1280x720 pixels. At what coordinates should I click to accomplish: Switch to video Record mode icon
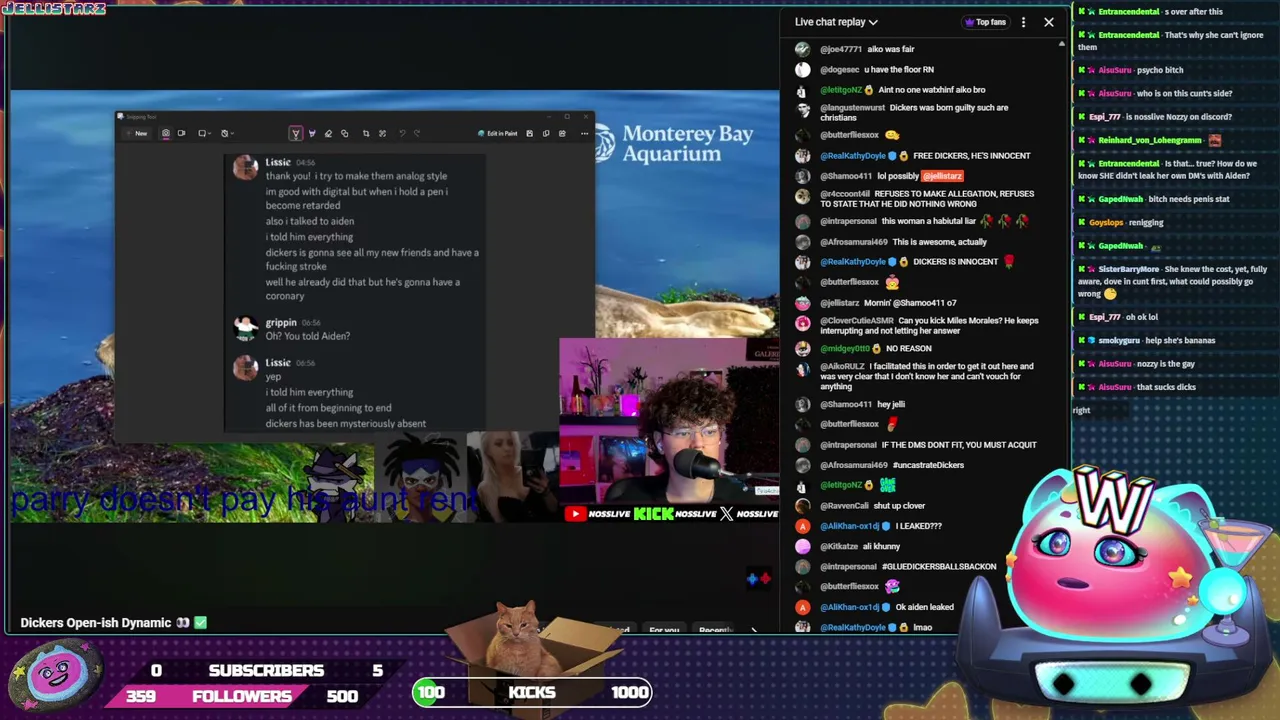tap(181, 133)
